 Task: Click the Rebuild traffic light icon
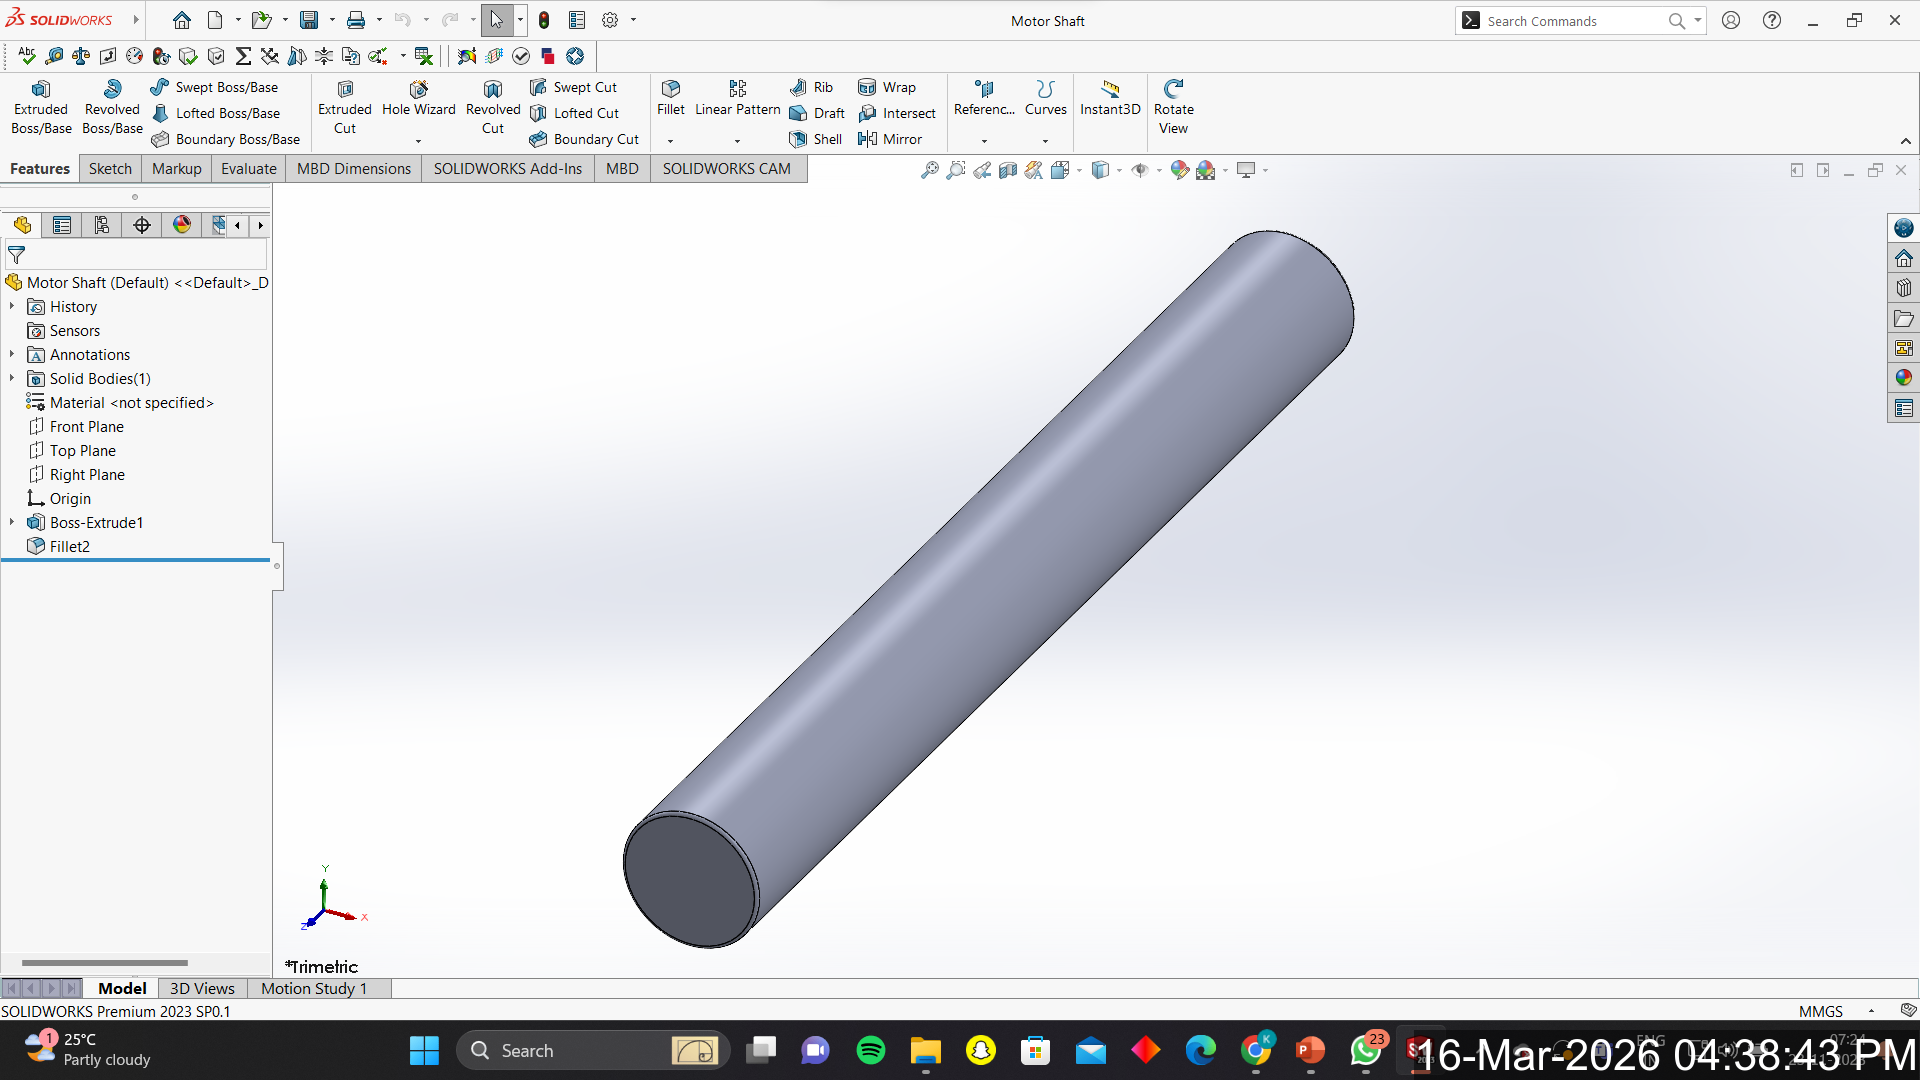pos(544,20)
